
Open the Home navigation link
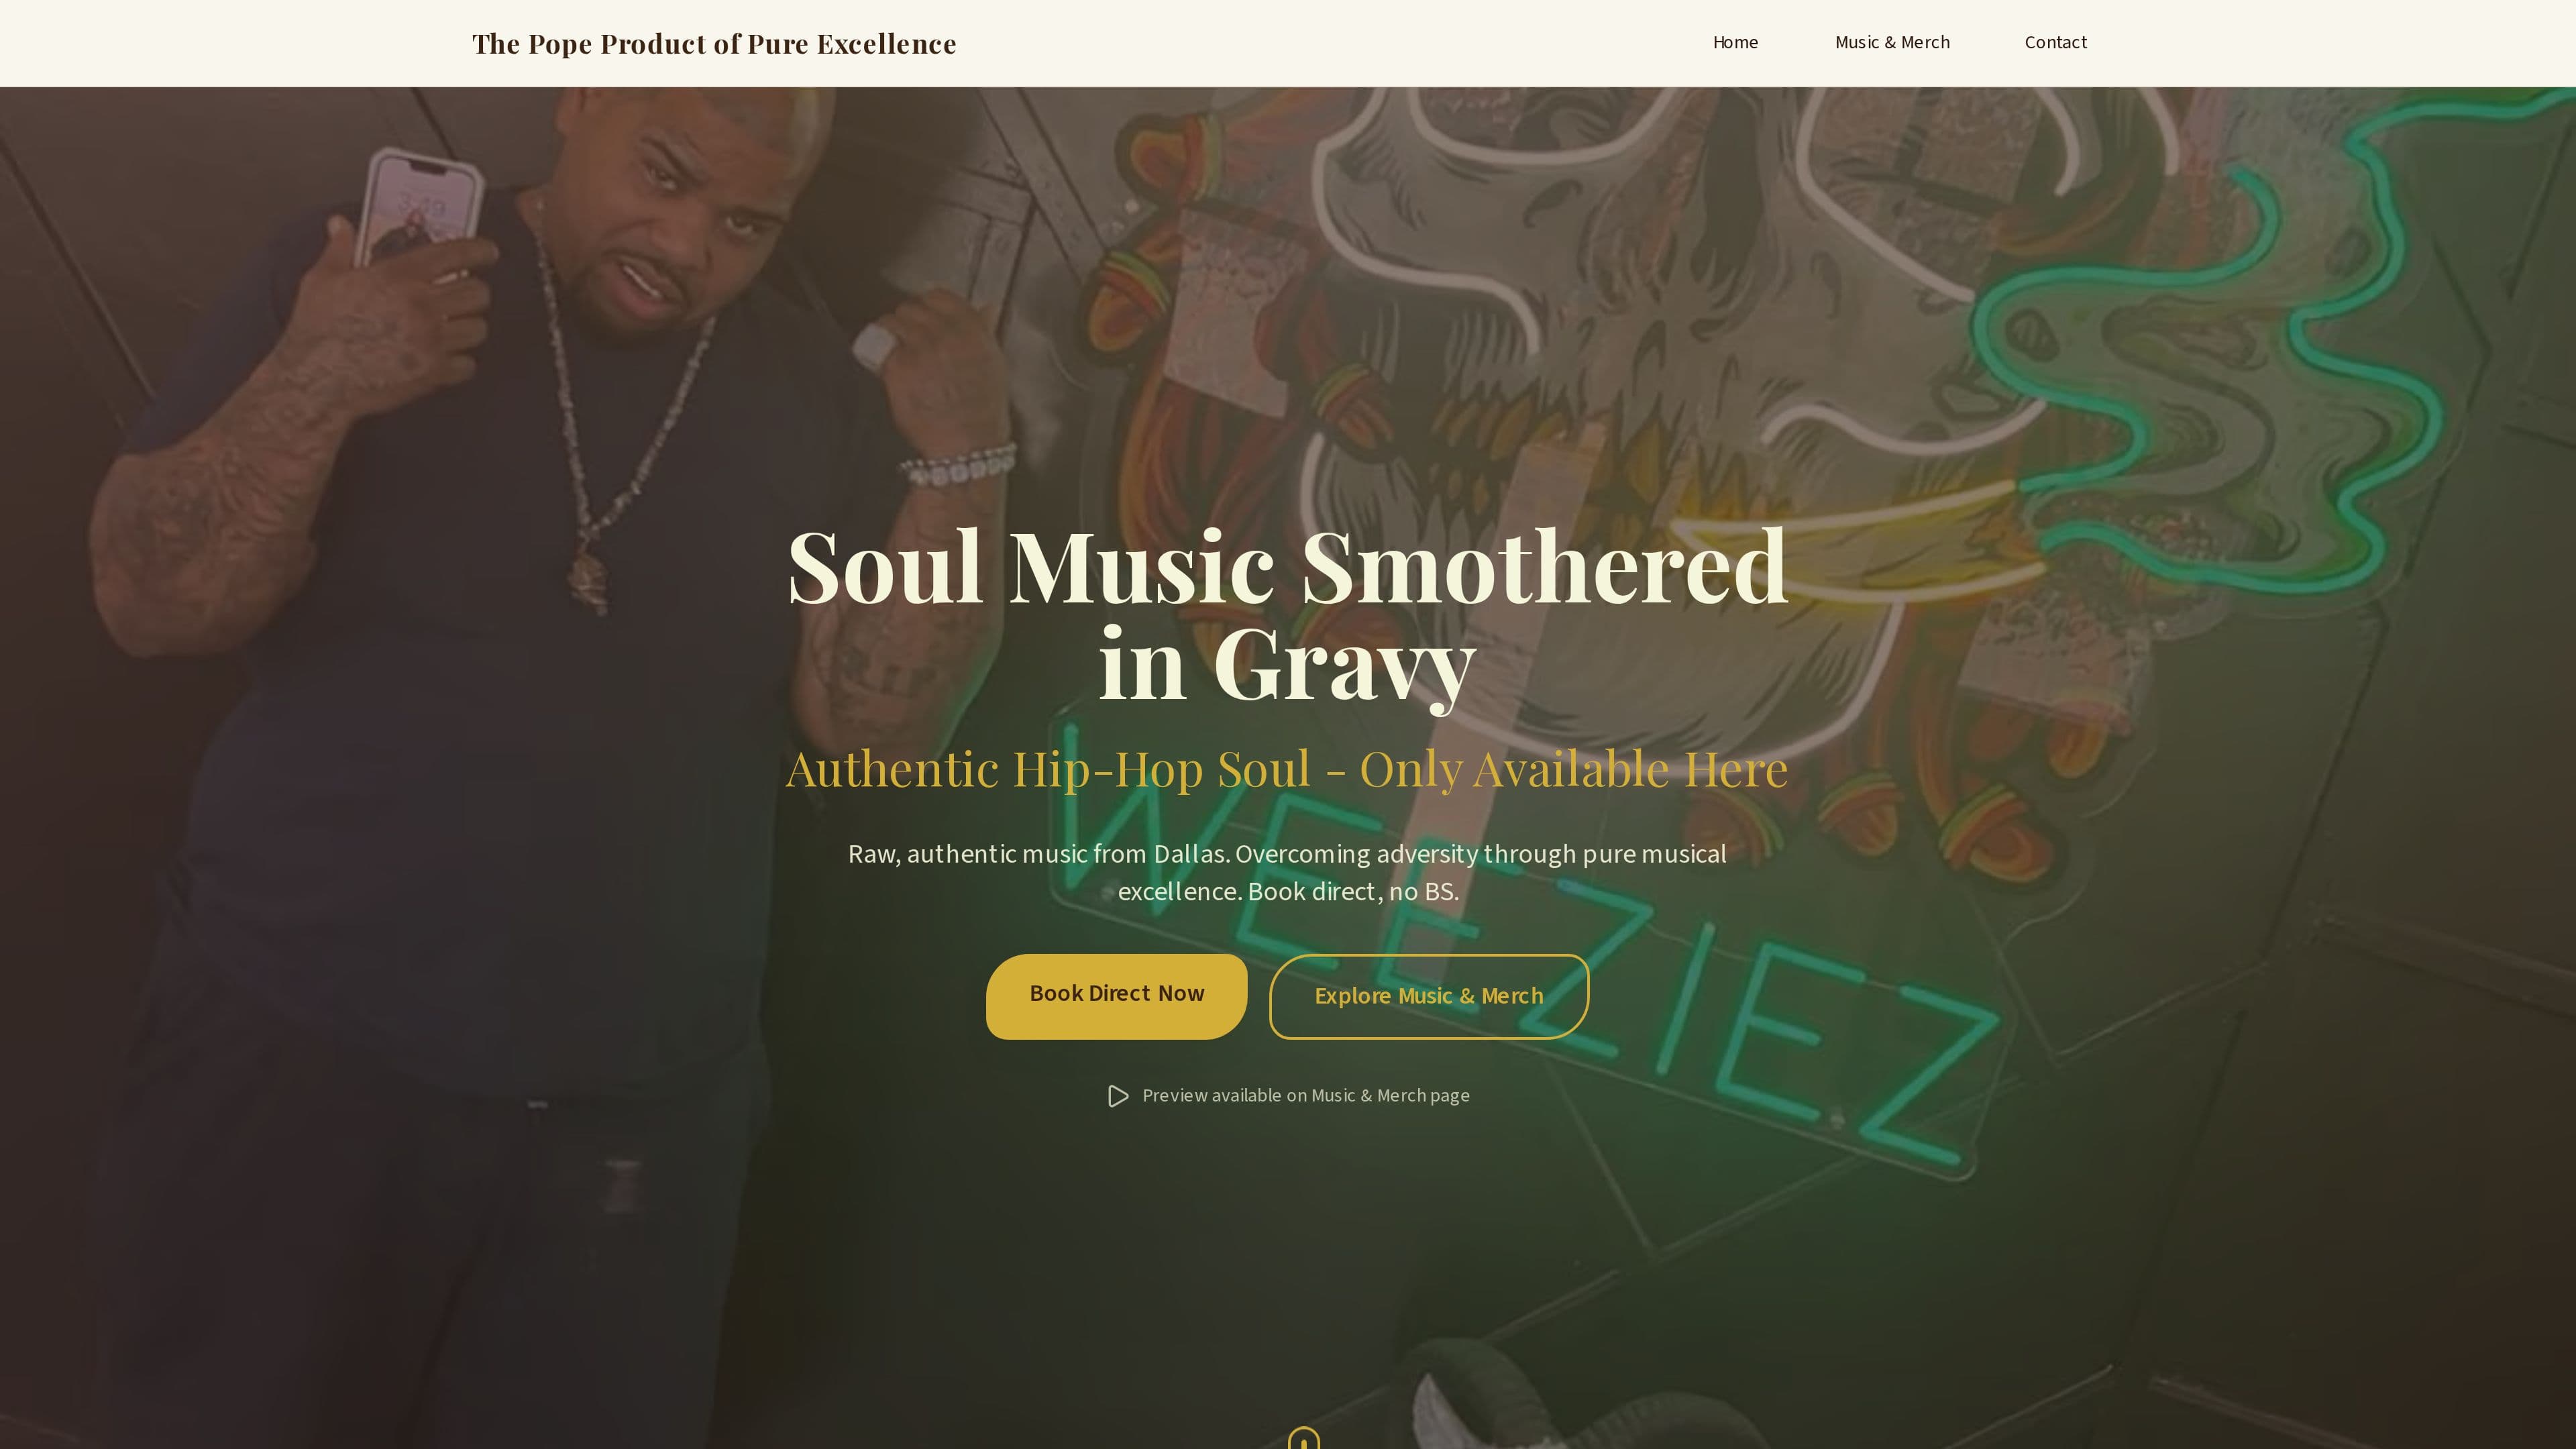pos(1735,42)
